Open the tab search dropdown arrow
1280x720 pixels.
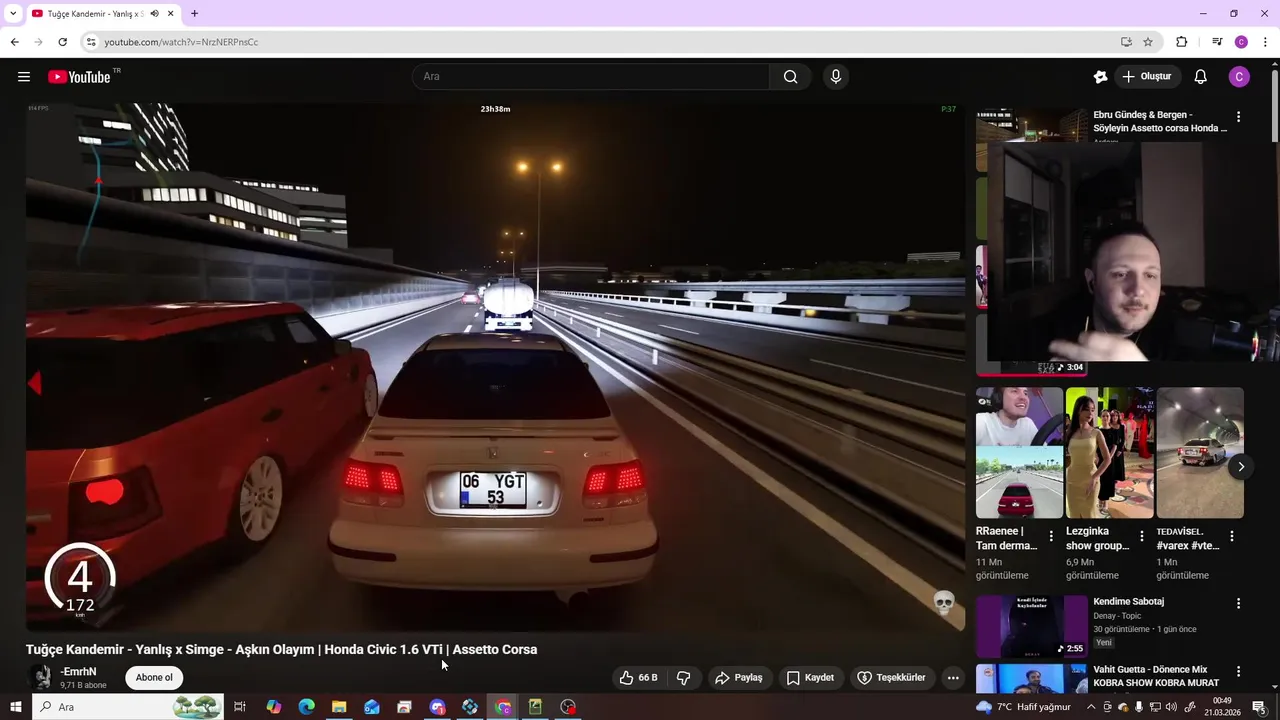coord(13,13)
